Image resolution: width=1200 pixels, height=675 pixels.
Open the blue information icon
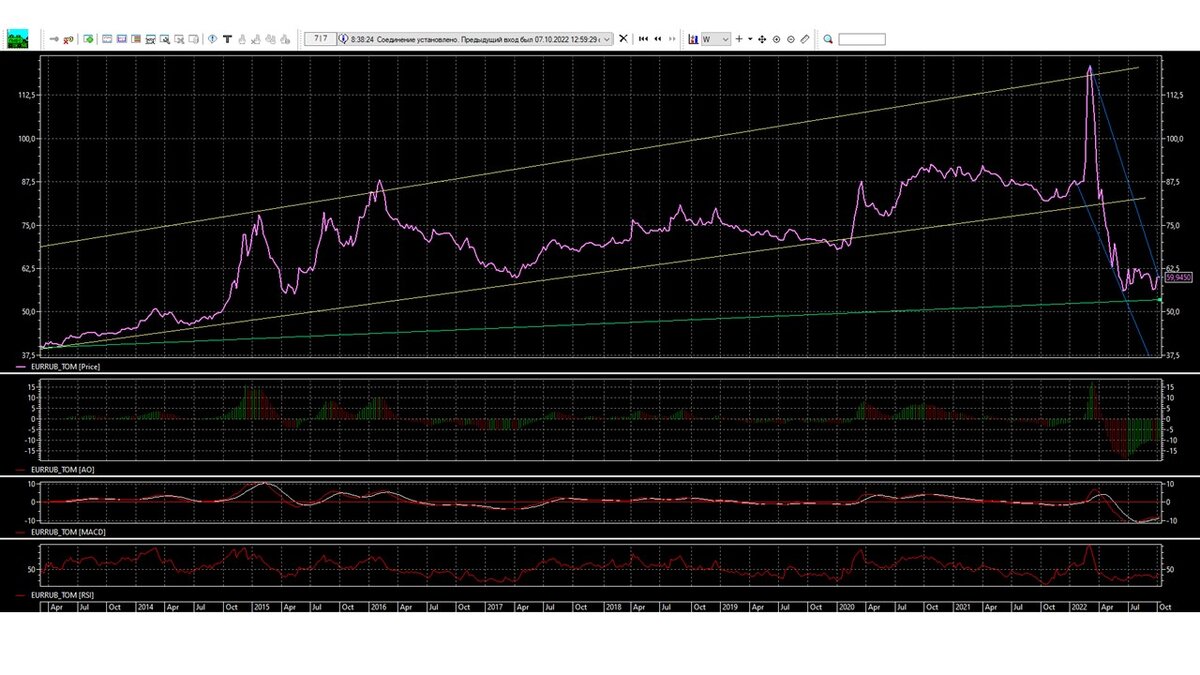click(212, 39)
